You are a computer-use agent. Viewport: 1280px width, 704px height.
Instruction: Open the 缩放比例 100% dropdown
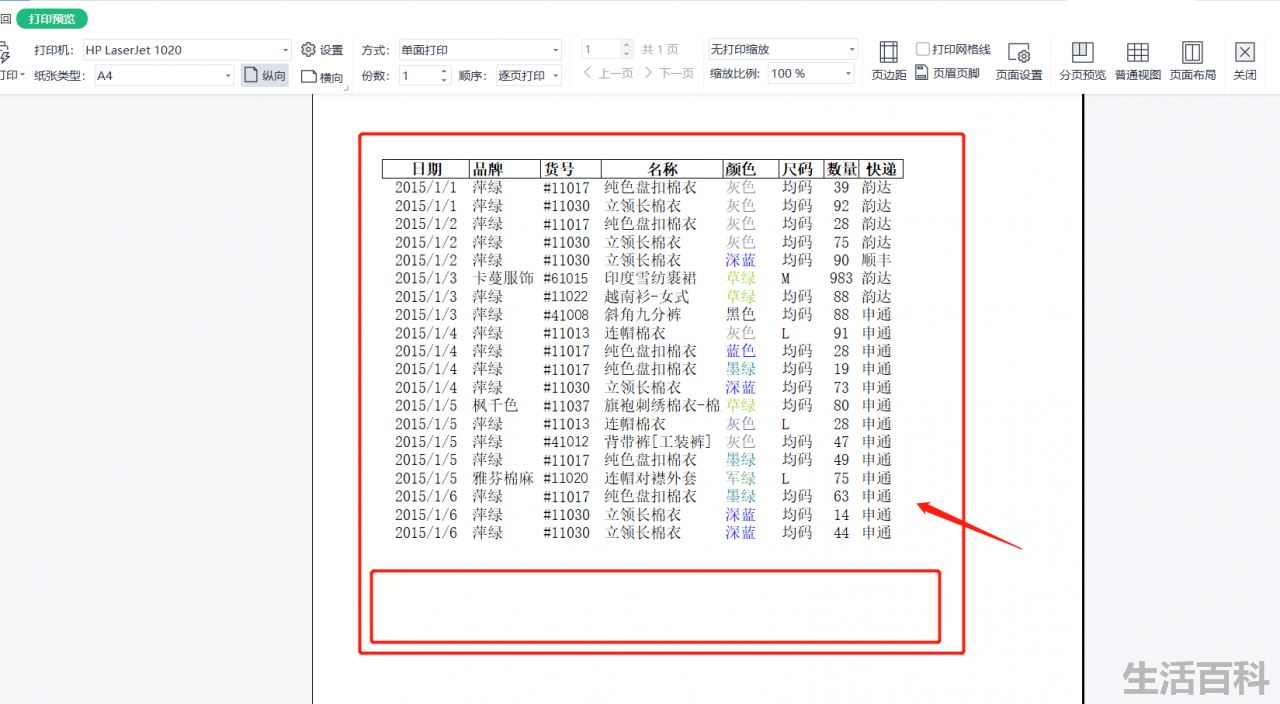[x=811, y=73]
